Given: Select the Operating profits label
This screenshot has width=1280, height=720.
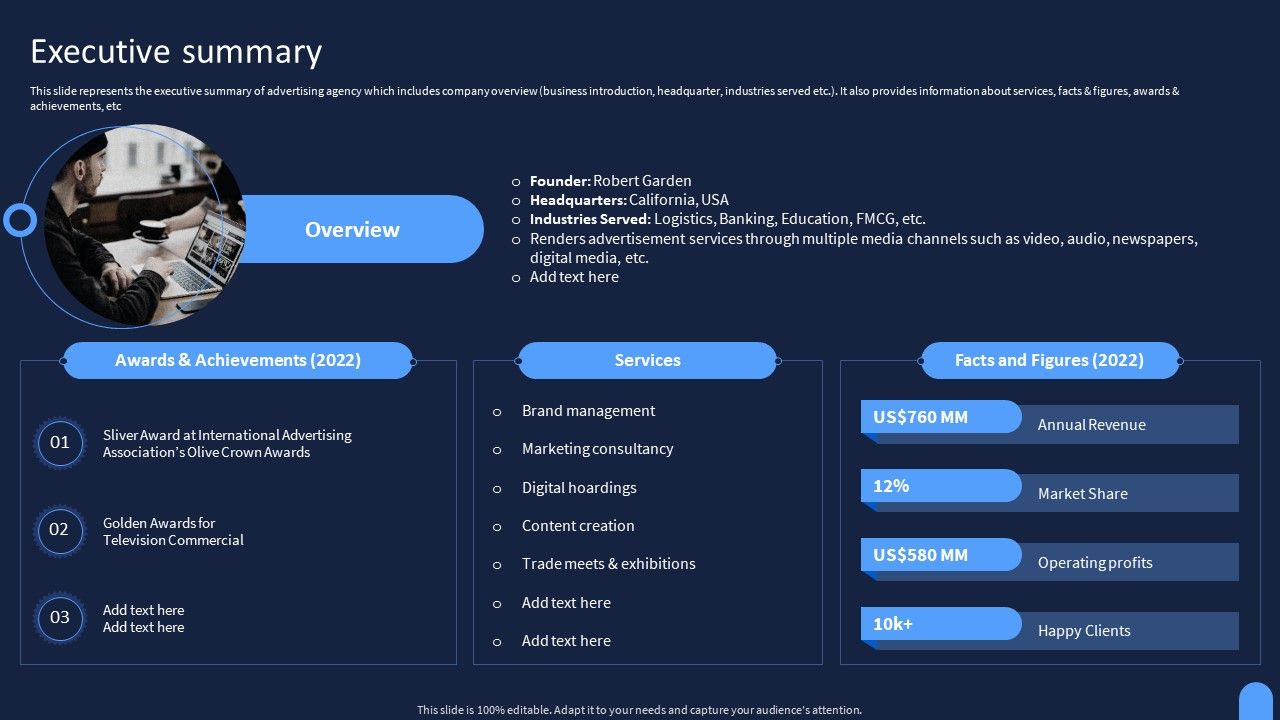Looking at the screenshot, I should click(x=1095, y=563).
